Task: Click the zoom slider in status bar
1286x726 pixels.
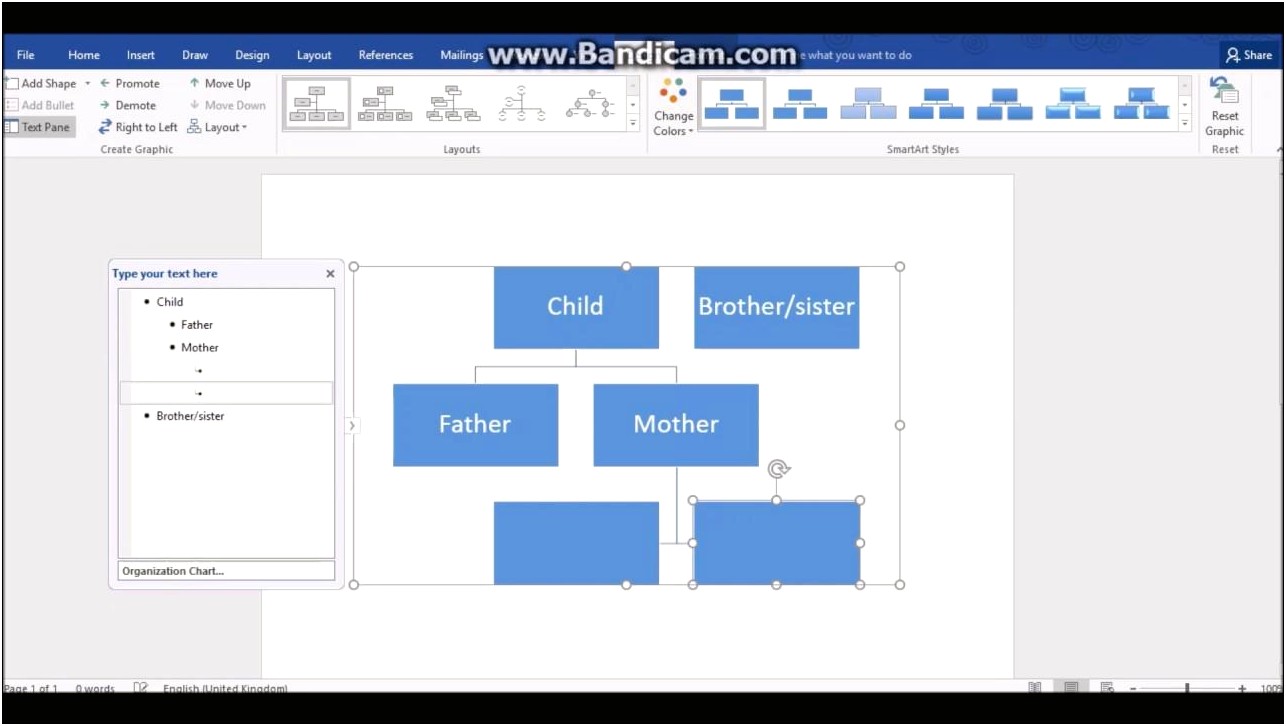Action: [1188, 688]
